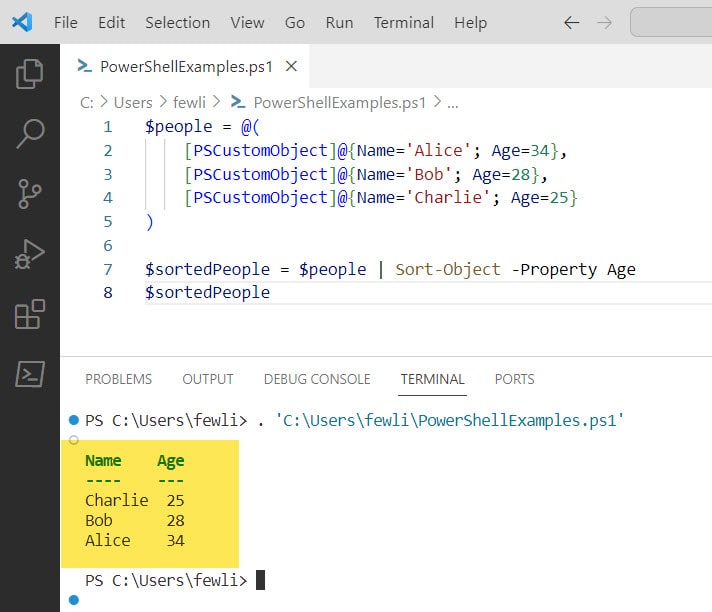
Task: Click line number 7 in the gutter
Action: [x=108, y=270]
